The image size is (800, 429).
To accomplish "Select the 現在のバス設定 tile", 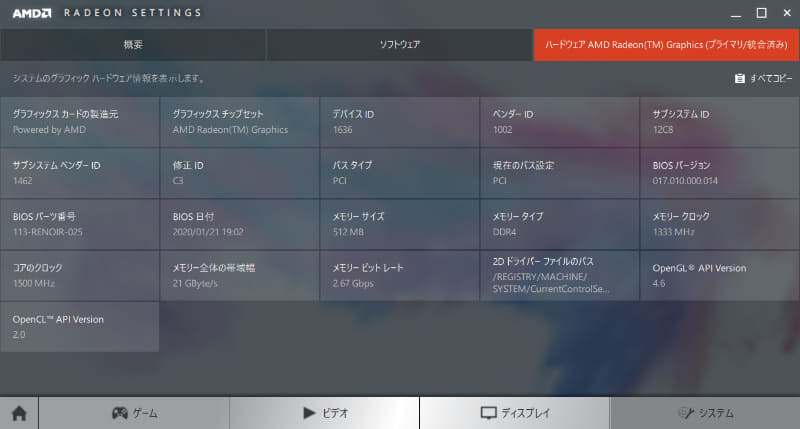I will 559,173.
